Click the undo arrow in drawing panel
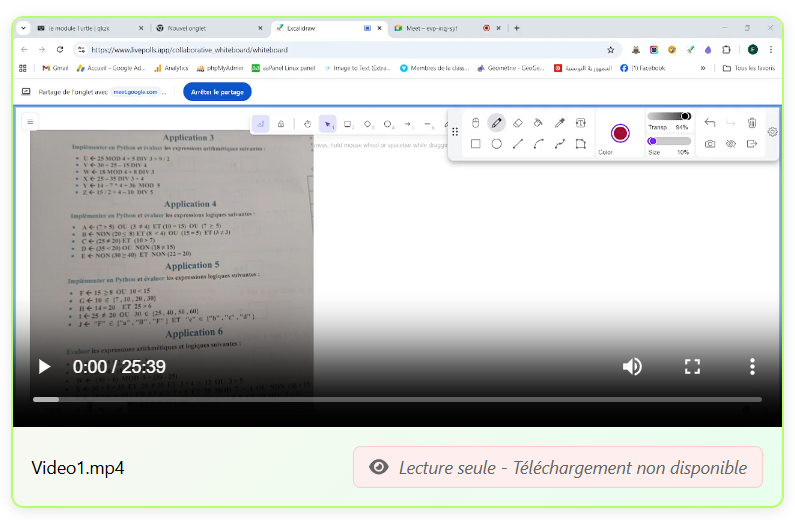The image size is (795, 520). coord(710,123)
